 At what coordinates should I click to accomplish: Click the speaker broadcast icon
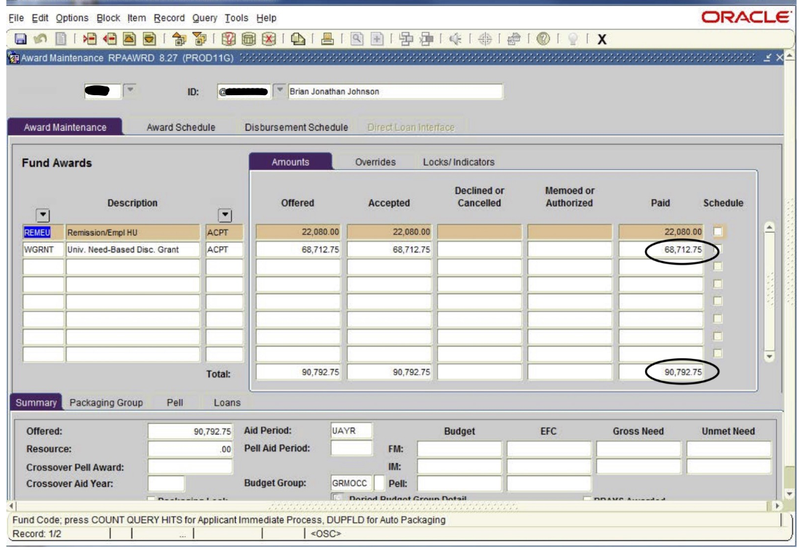(456, 39)
